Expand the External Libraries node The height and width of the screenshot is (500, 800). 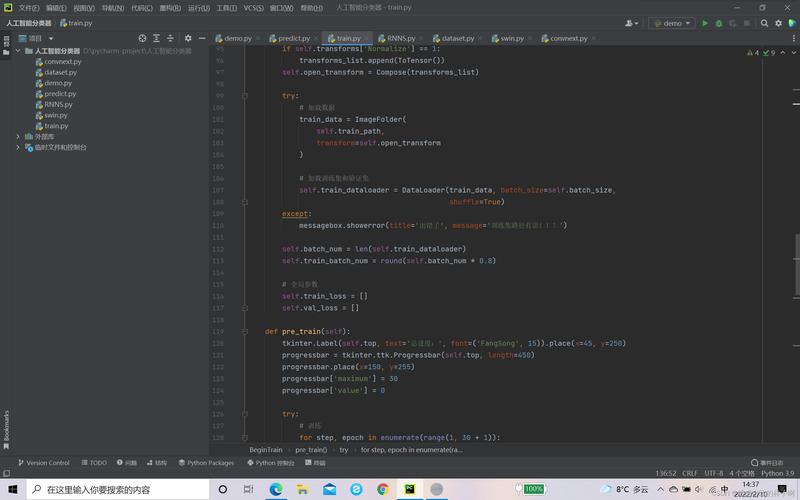coord(18,136)
